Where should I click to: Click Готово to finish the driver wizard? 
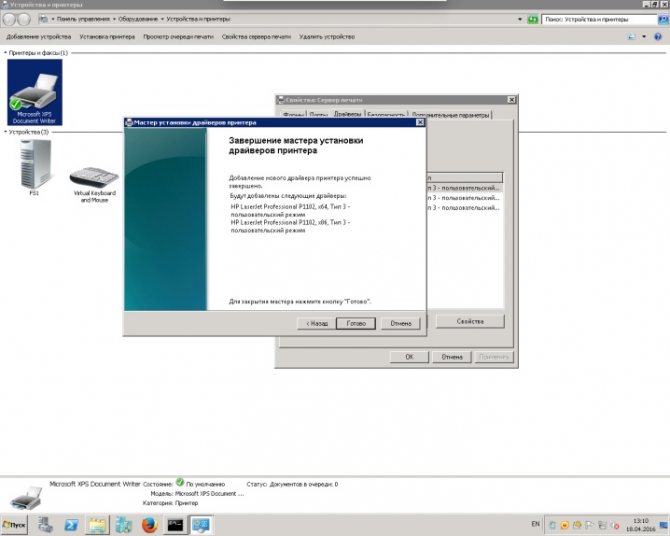pyautogui.click(x=356, y=323)
